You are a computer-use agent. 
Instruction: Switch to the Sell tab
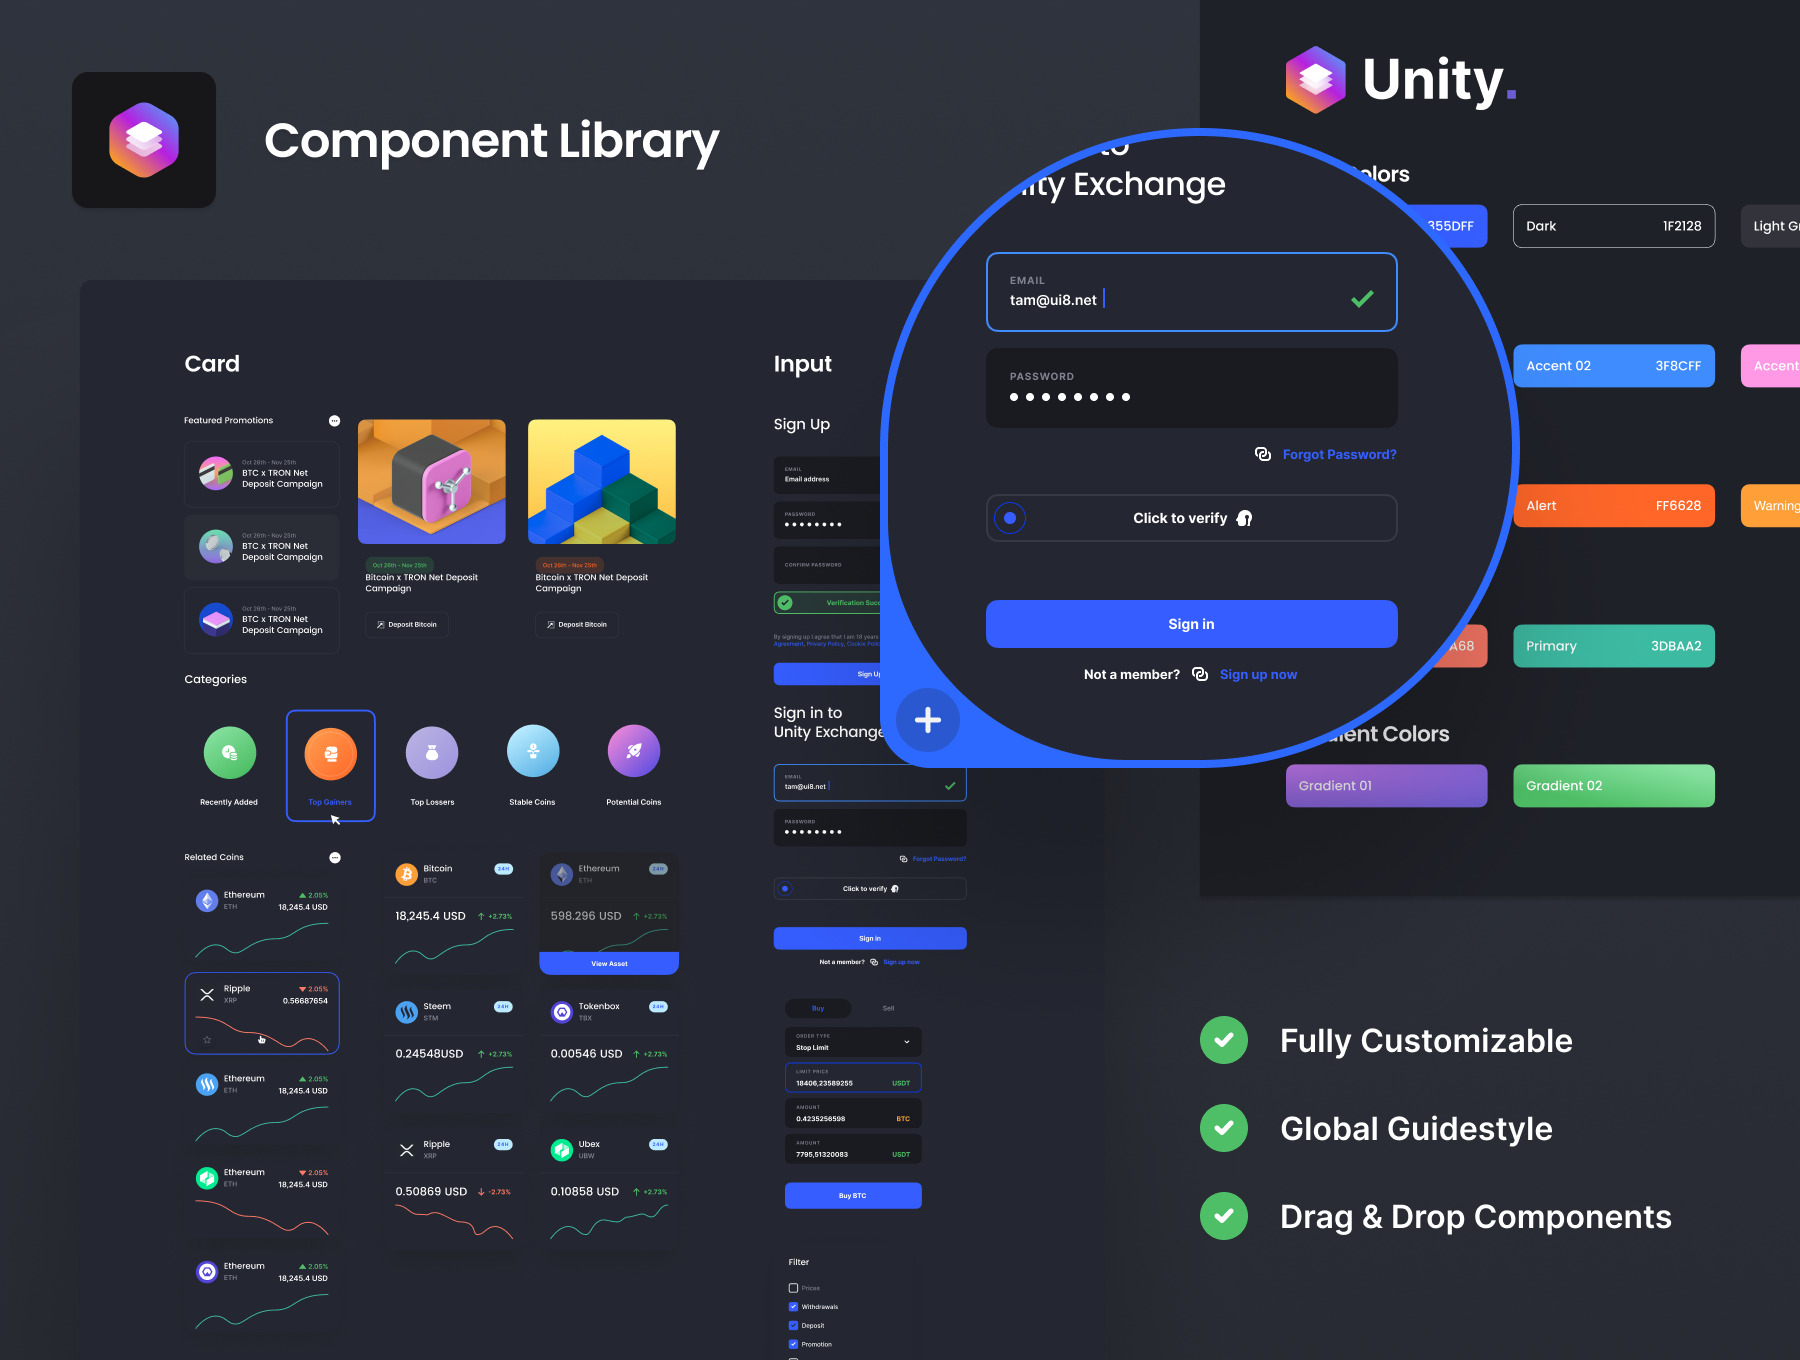tap(888, 1008)
